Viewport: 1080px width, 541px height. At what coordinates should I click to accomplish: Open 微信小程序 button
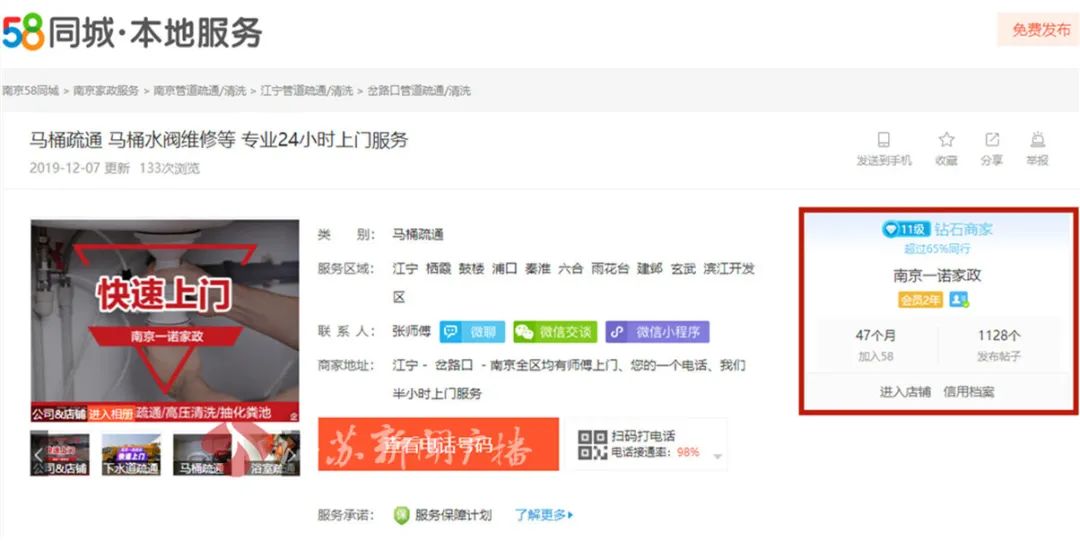coord(657,332)
